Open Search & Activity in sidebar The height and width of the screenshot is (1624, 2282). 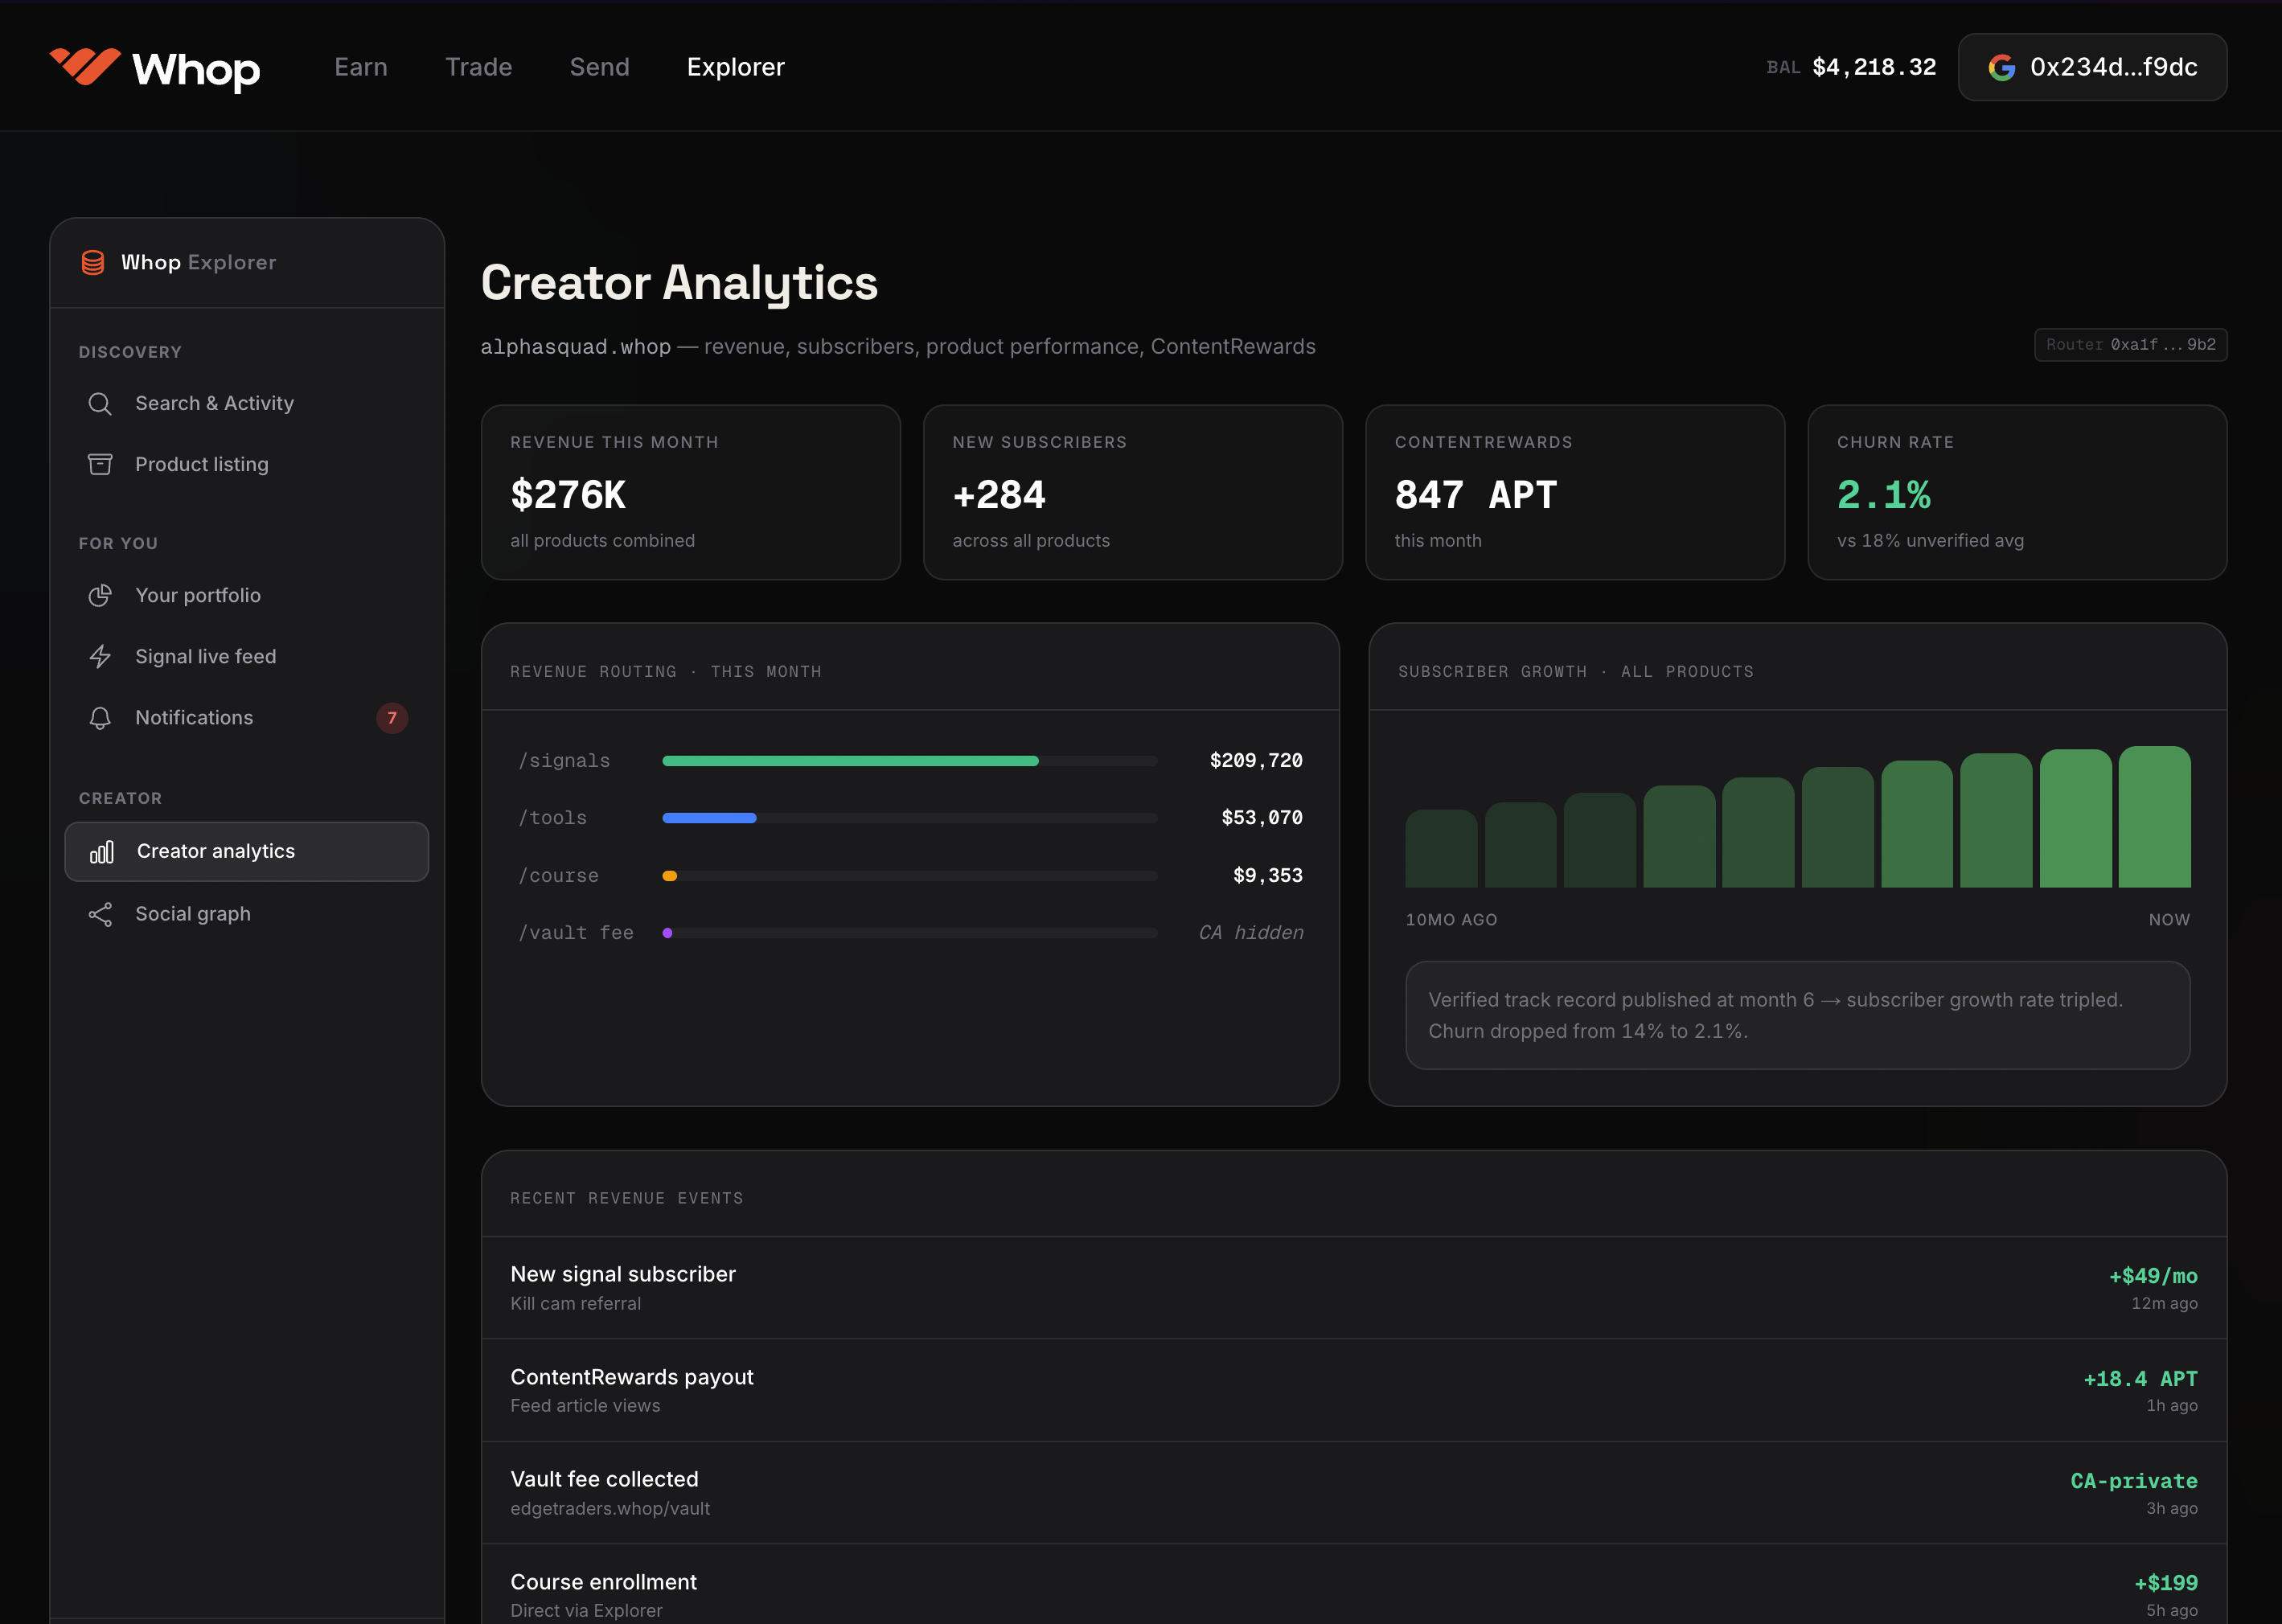pos(247,403)
